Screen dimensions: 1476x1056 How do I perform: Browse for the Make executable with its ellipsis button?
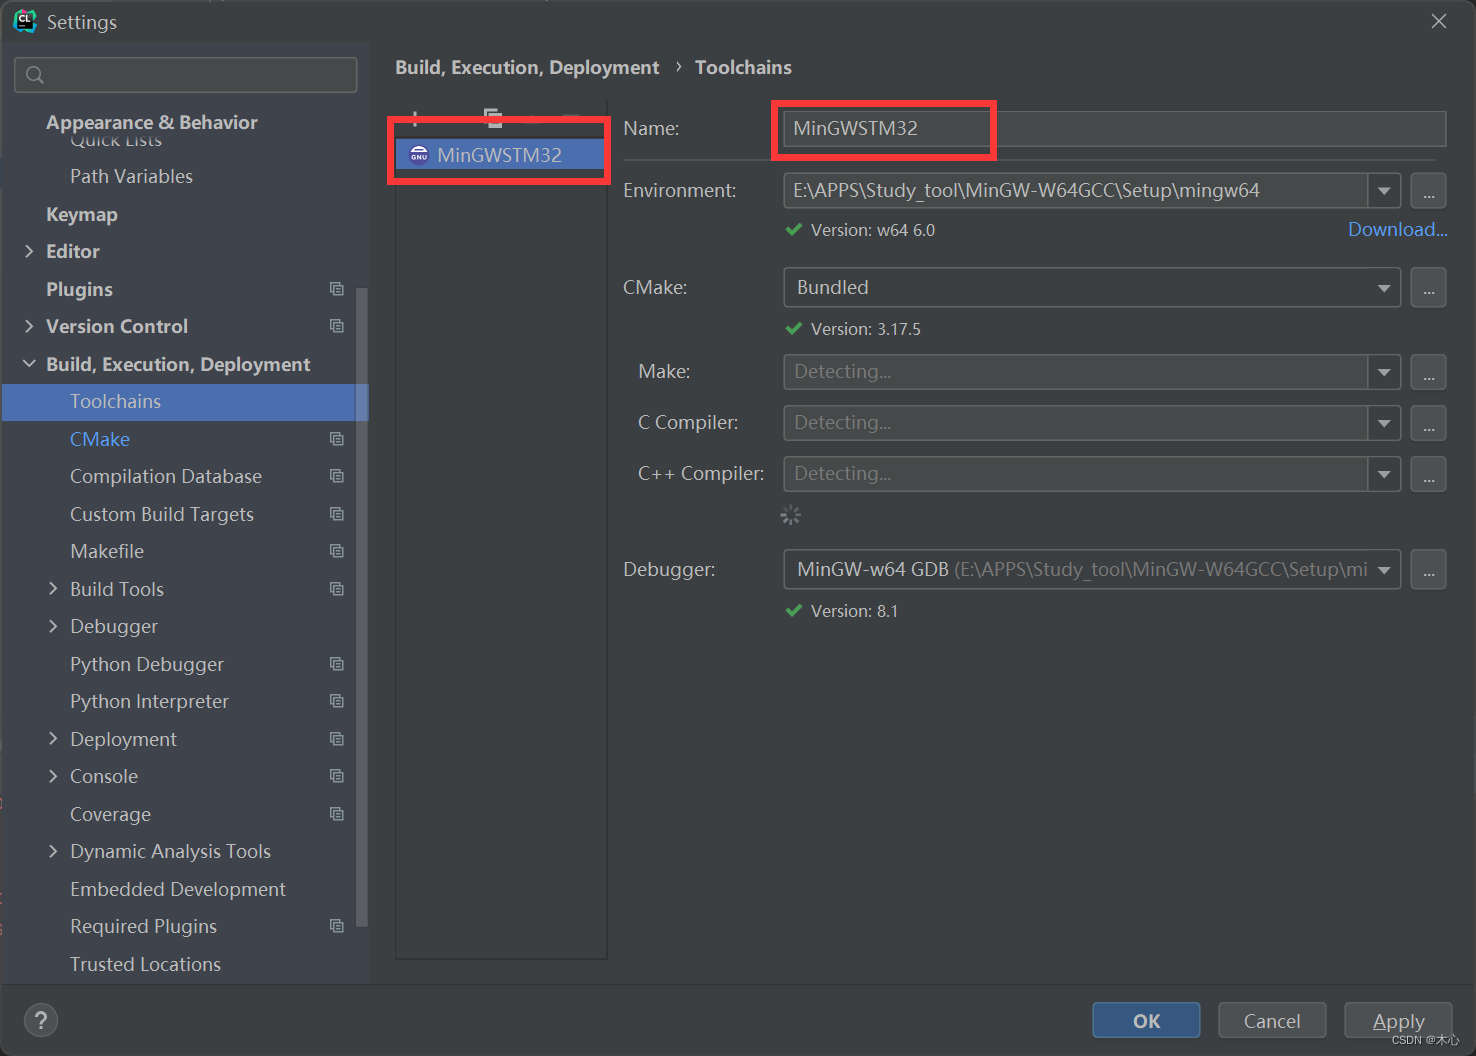[x=1428, y=372]
